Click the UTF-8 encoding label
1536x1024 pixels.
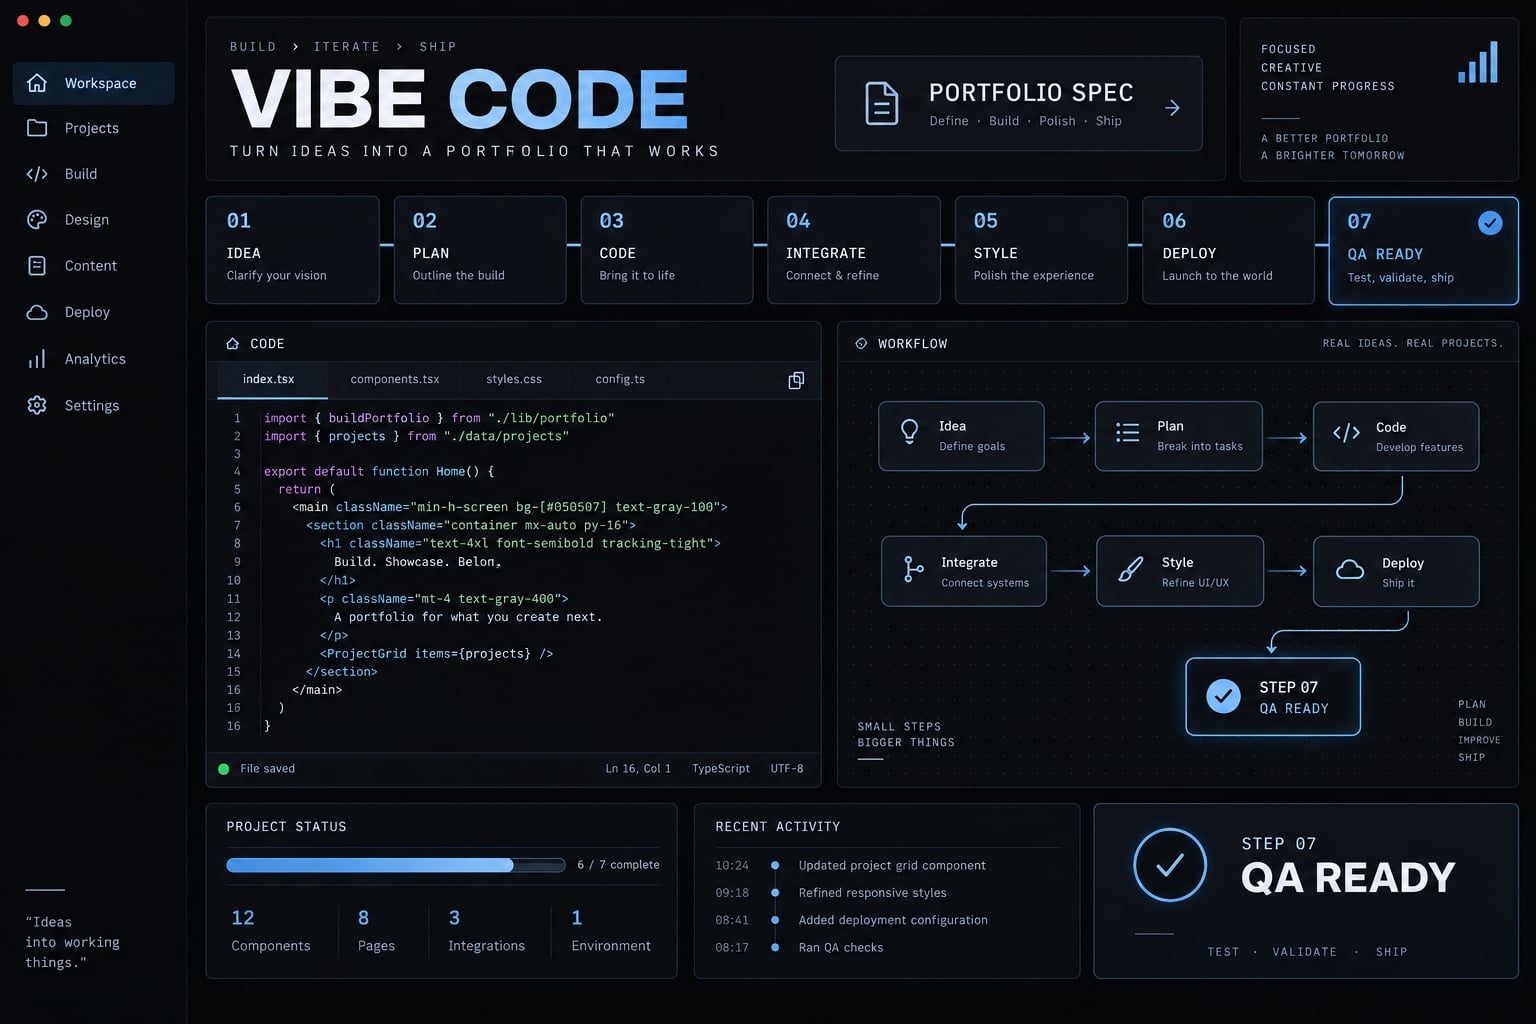(787, 769)
